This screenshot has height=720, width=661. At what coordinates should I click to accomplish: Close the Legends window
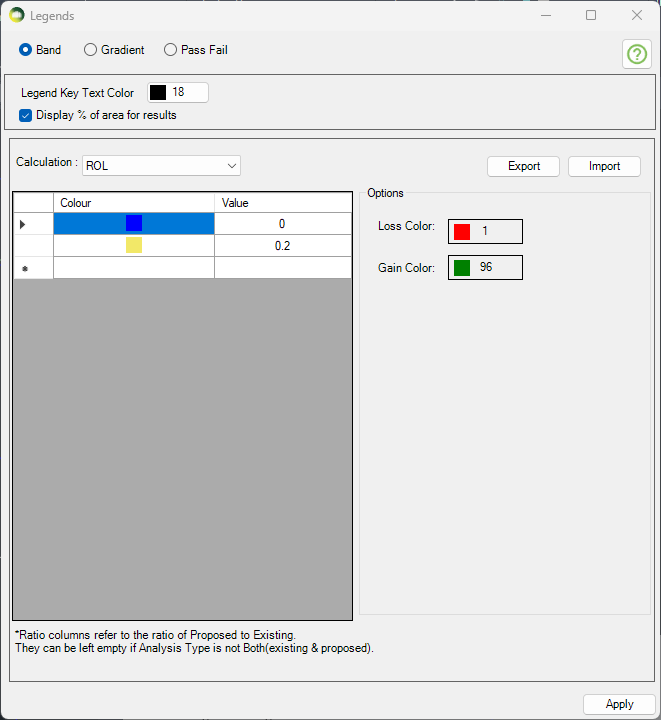(x=637, y=15)
